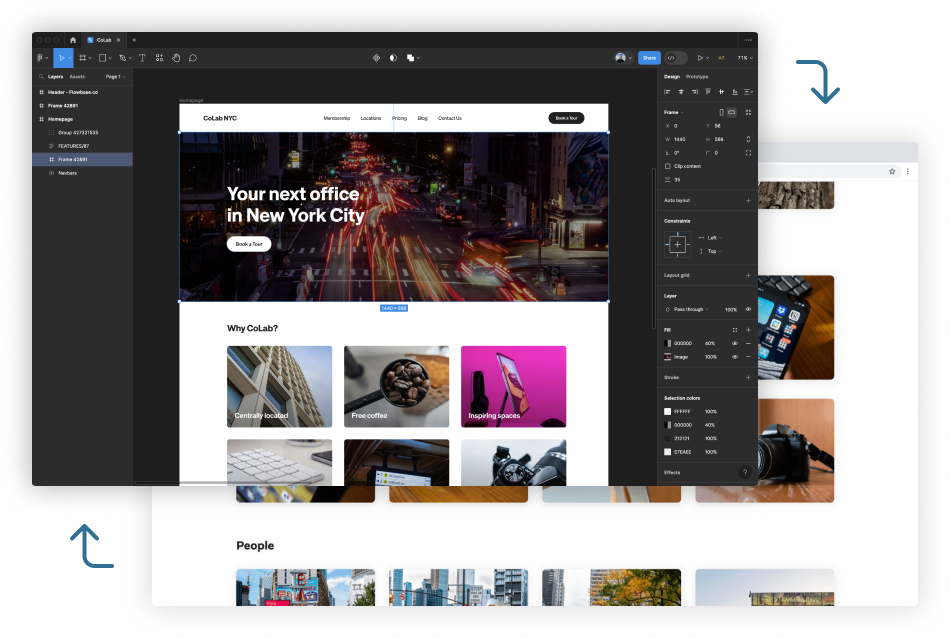Click the blue Share button
The width and height of the screenshot is (950, 638).
pyautogui.click(x=649, y=58)
